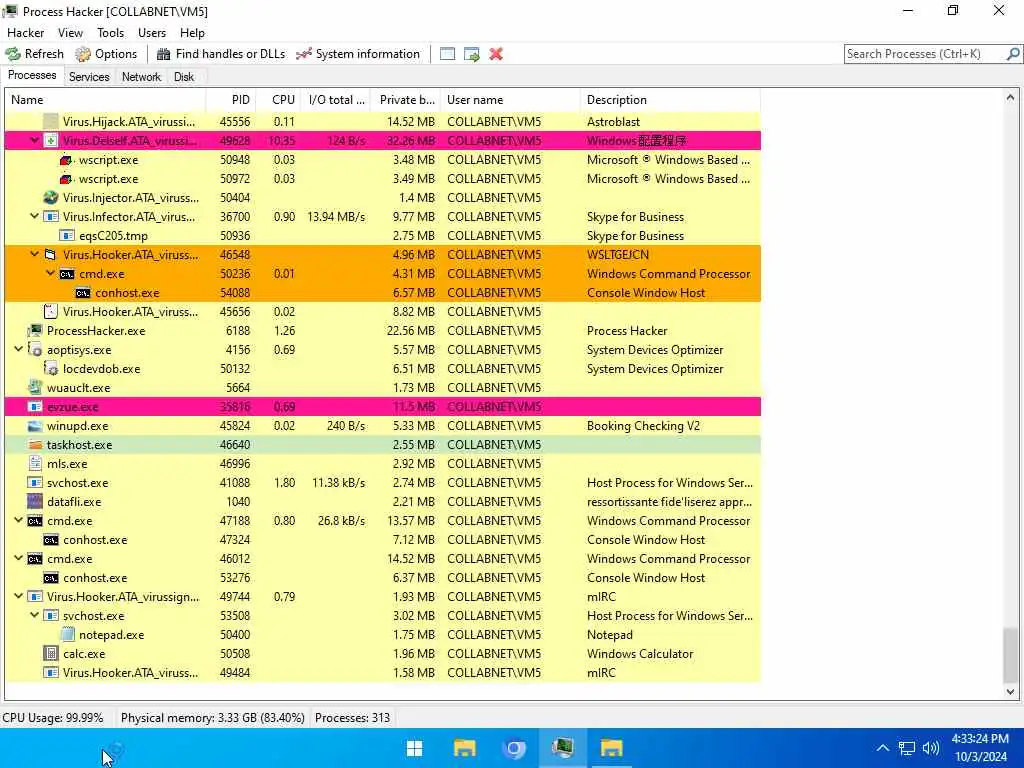Collapse the Virus.Hooker.ATA PID 46548 tree
The width and height of the screenshot is (1024, 768).
[x=35, y=254]
